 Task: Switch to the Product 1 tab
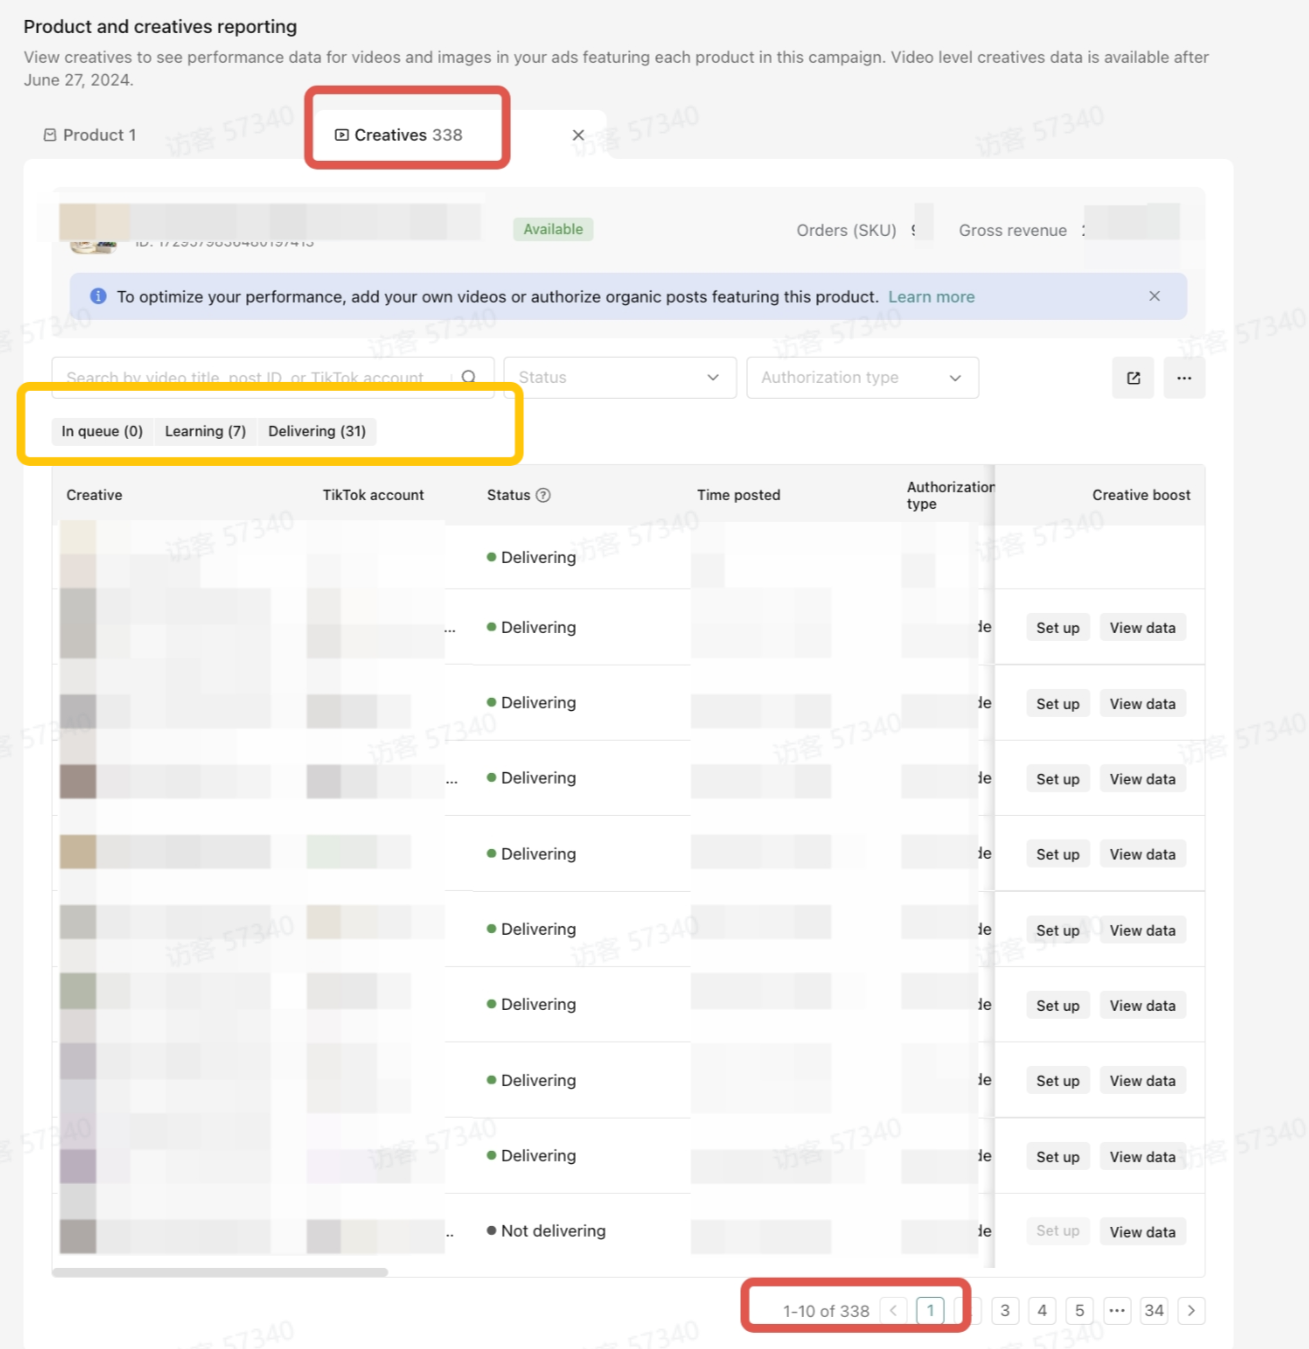(90, 135)
